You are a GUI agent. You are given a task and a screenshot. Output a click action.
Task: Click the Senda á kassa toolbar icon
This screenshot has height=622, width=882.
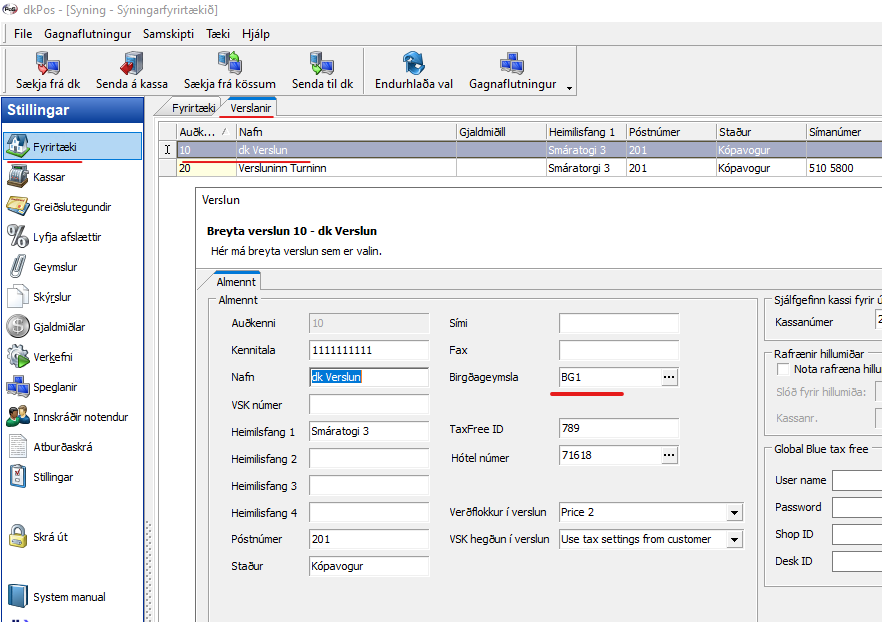coord(131,63)
